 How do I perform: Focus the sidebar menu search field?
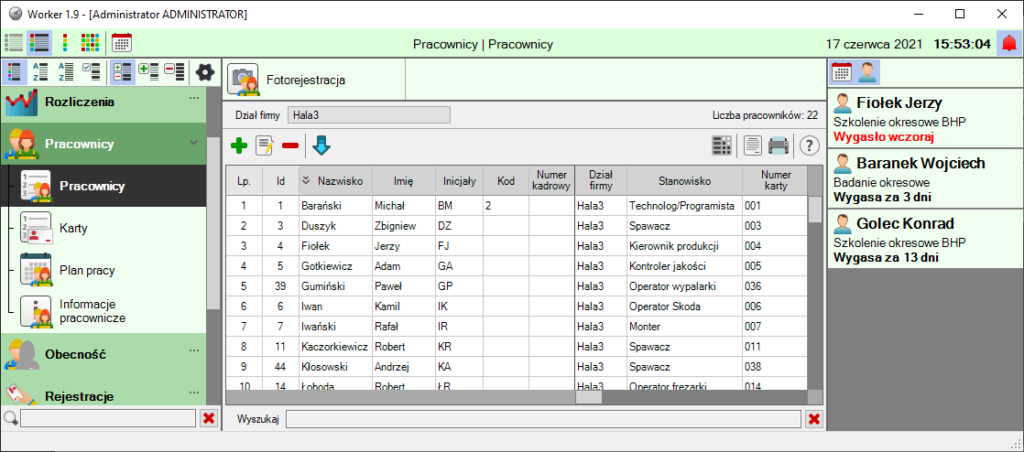click(x=108, y=418)
